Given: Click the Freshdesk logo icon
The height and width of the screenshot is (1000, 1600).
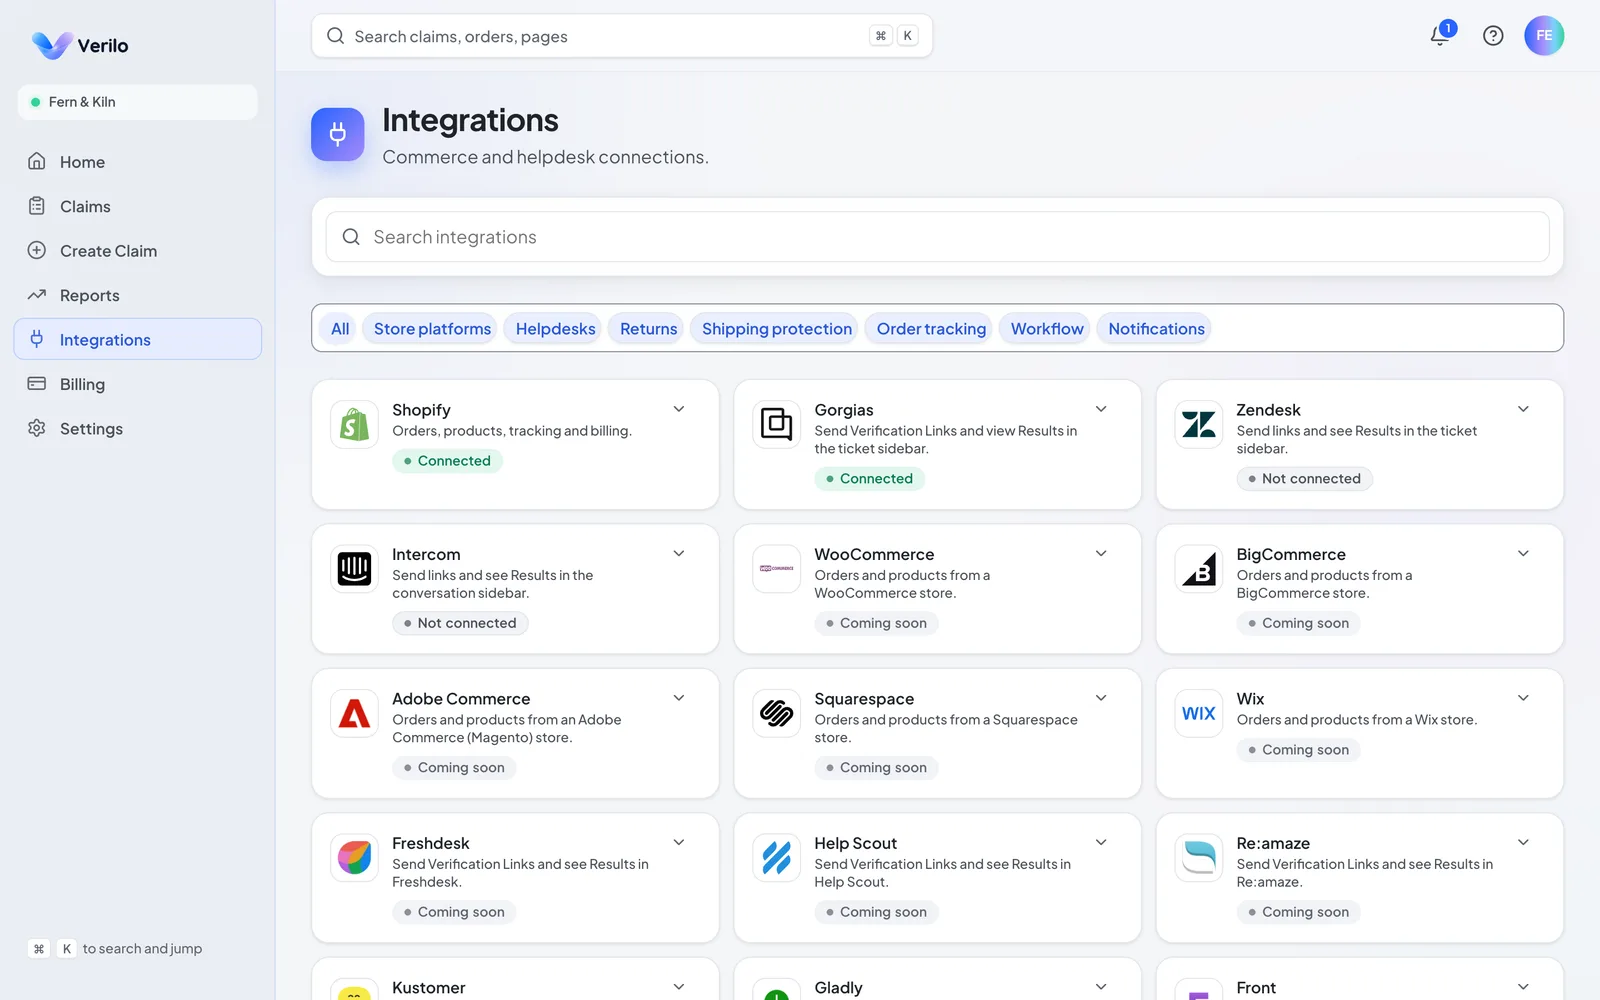Looking at the screenshot, I should (355, 858).
